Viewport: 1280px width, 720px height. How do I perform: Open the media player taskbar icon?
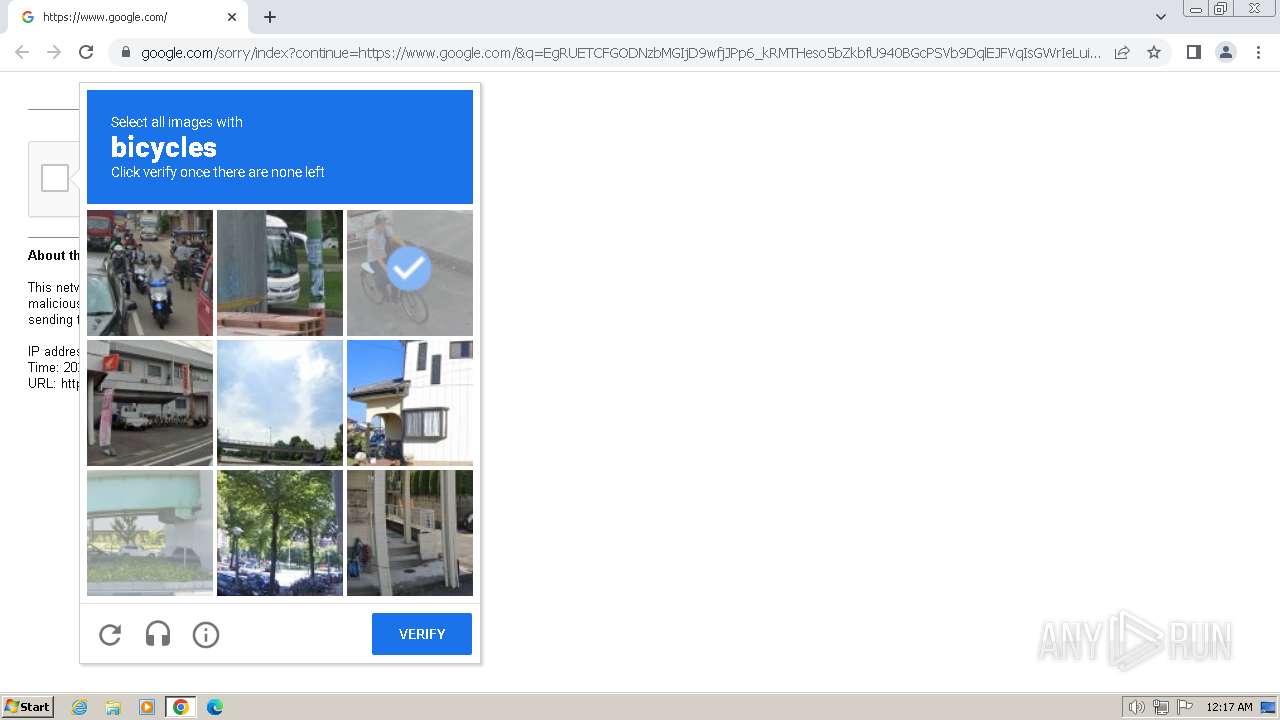point(147,707)
